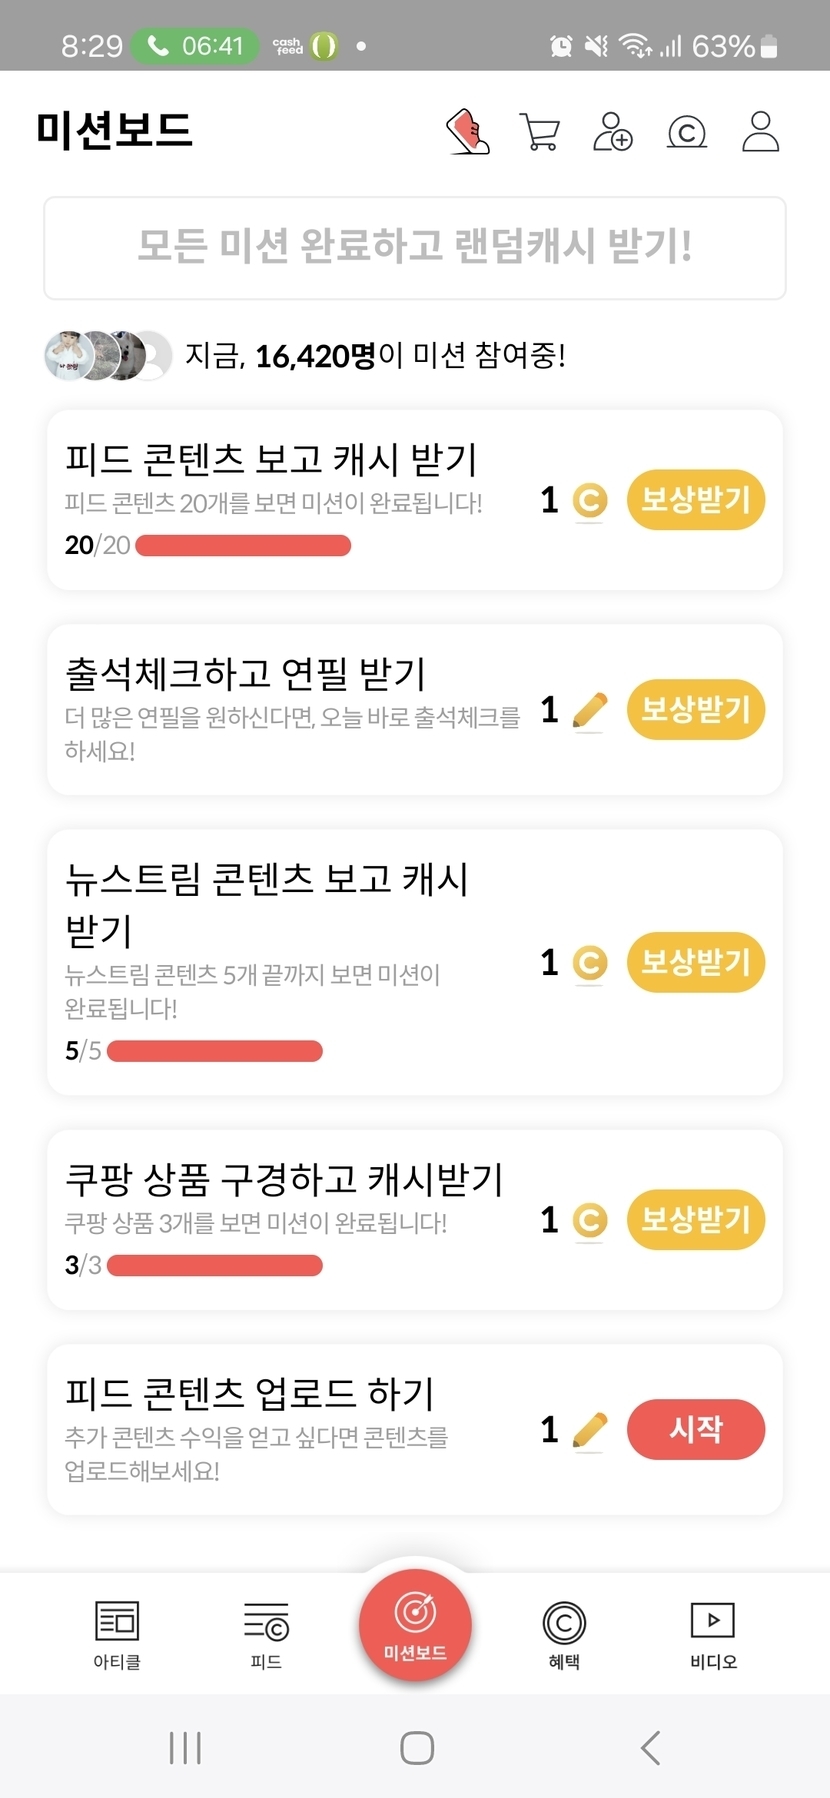Open the 비디오 tab
The width and height of the screenshot is (830, 1798).
(713, 1634)
